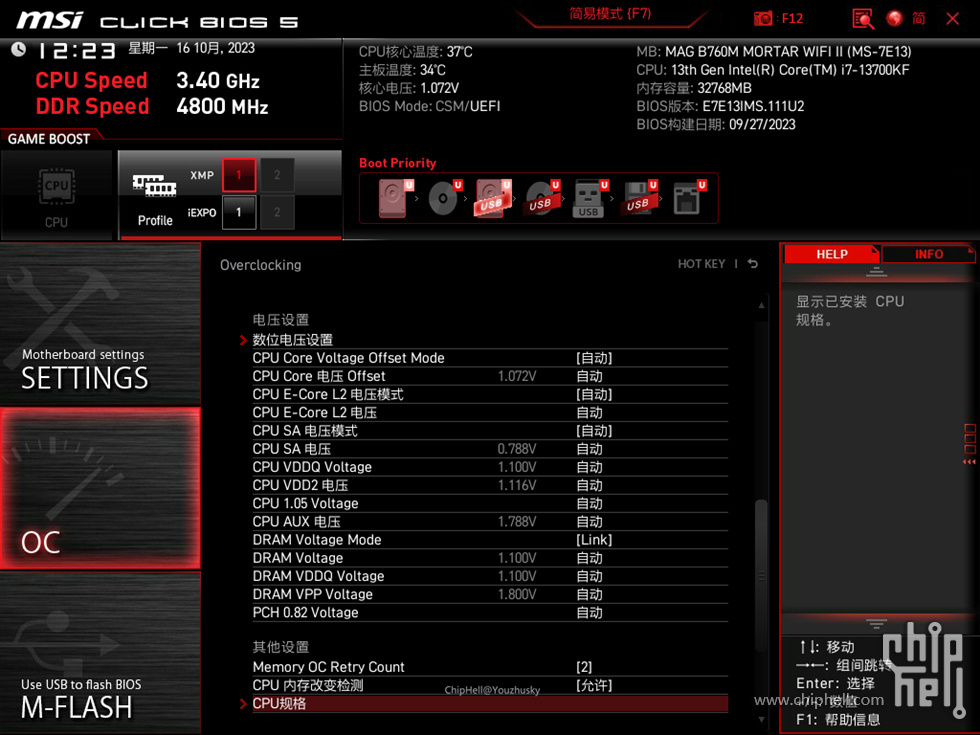Edit the PCH 0.82 Voltage value
Viewport: 980px width, 735px height.
[589, 612]
